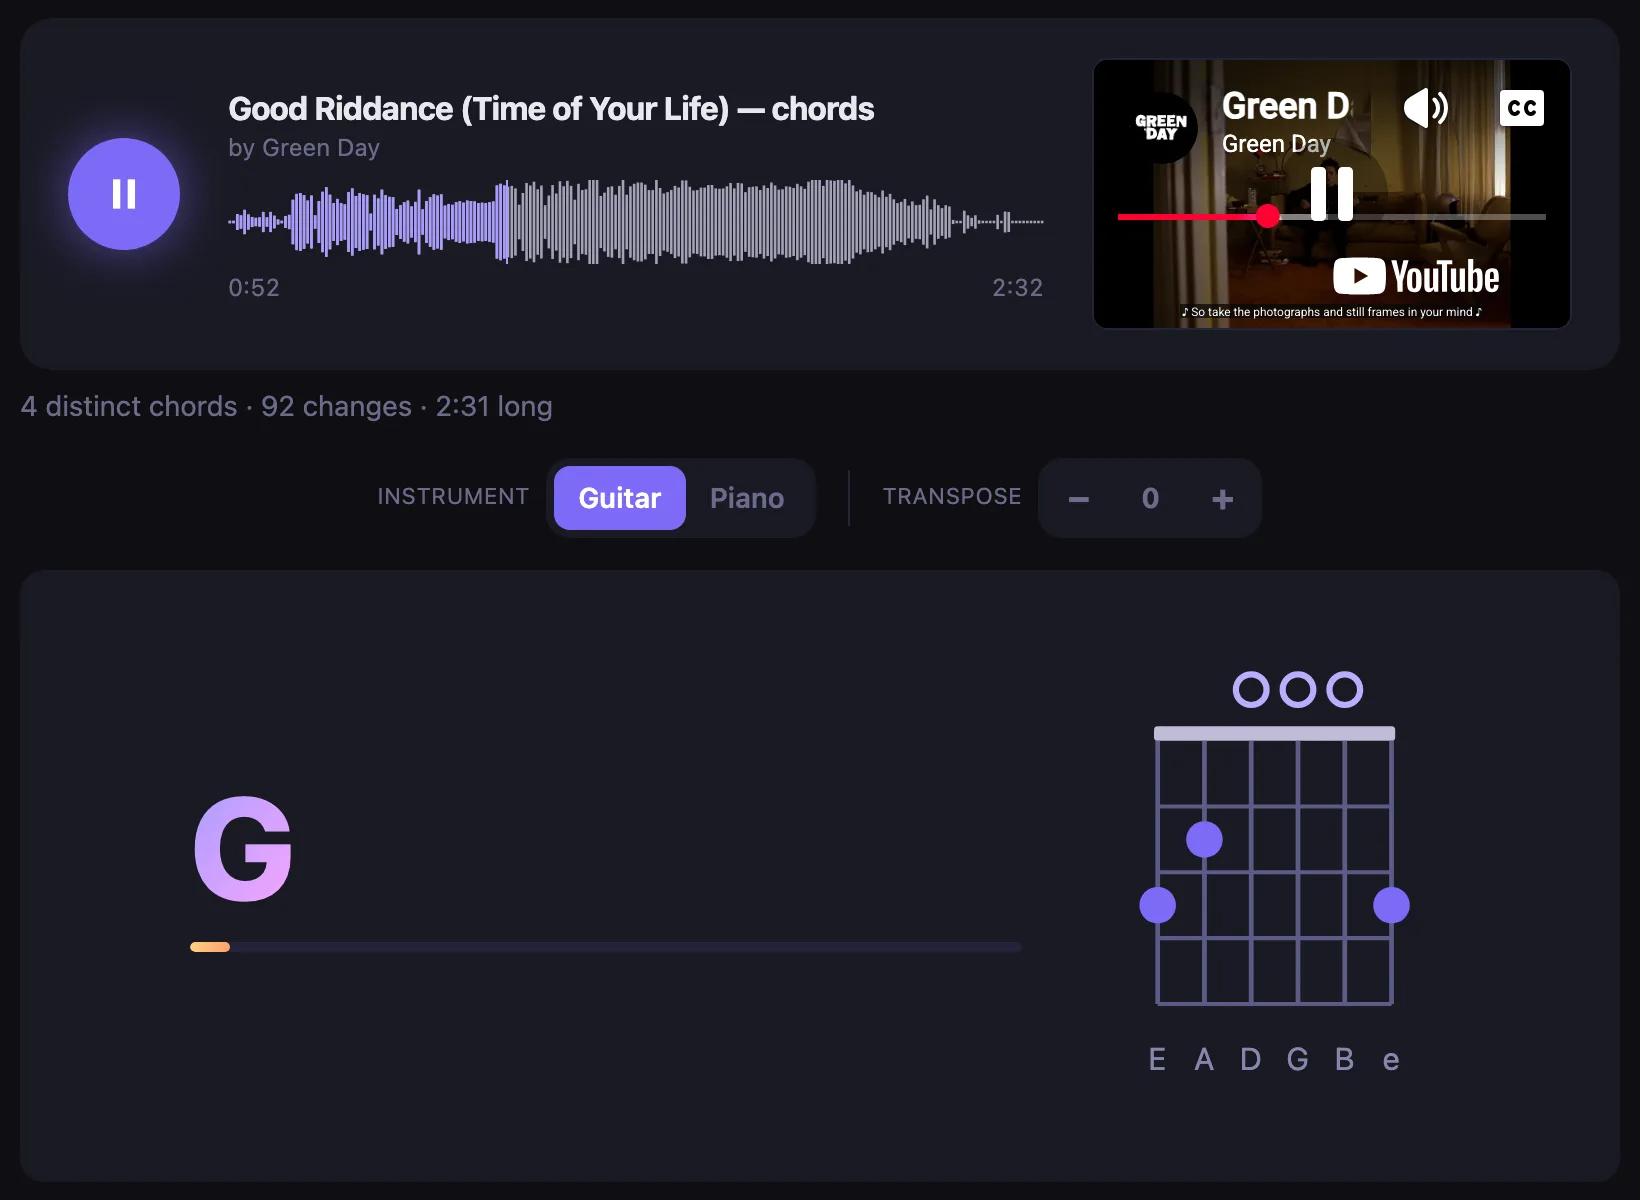Click the '4 distinct chords' summary text
1640x1200 pixels.
(129, 406)
